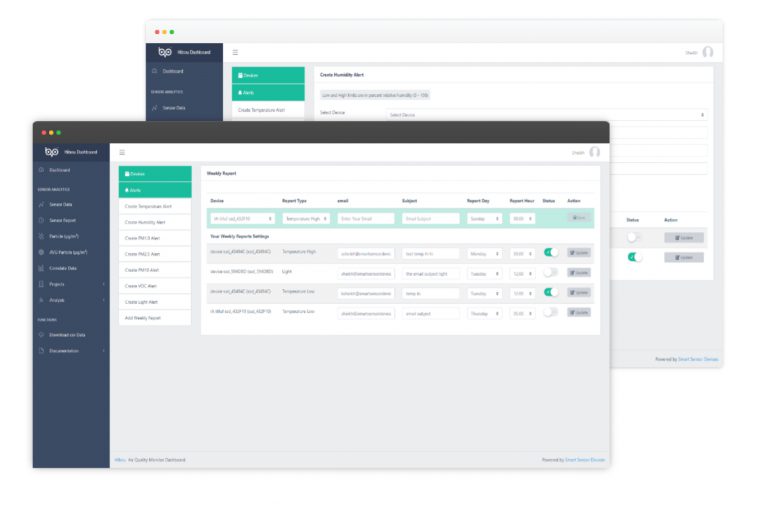Screen dimensions: 768x512
Task: Click the Sensor Report icon in sidebar
Action: (41, 220)
